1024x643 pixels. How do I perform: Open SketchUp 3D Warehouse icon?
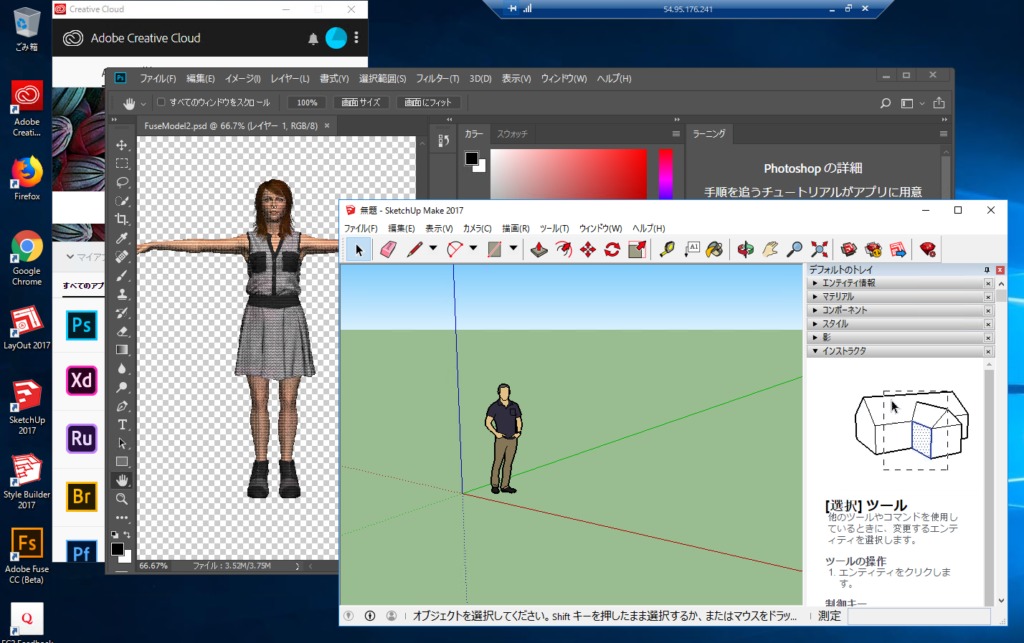click(x=848, y=249)
